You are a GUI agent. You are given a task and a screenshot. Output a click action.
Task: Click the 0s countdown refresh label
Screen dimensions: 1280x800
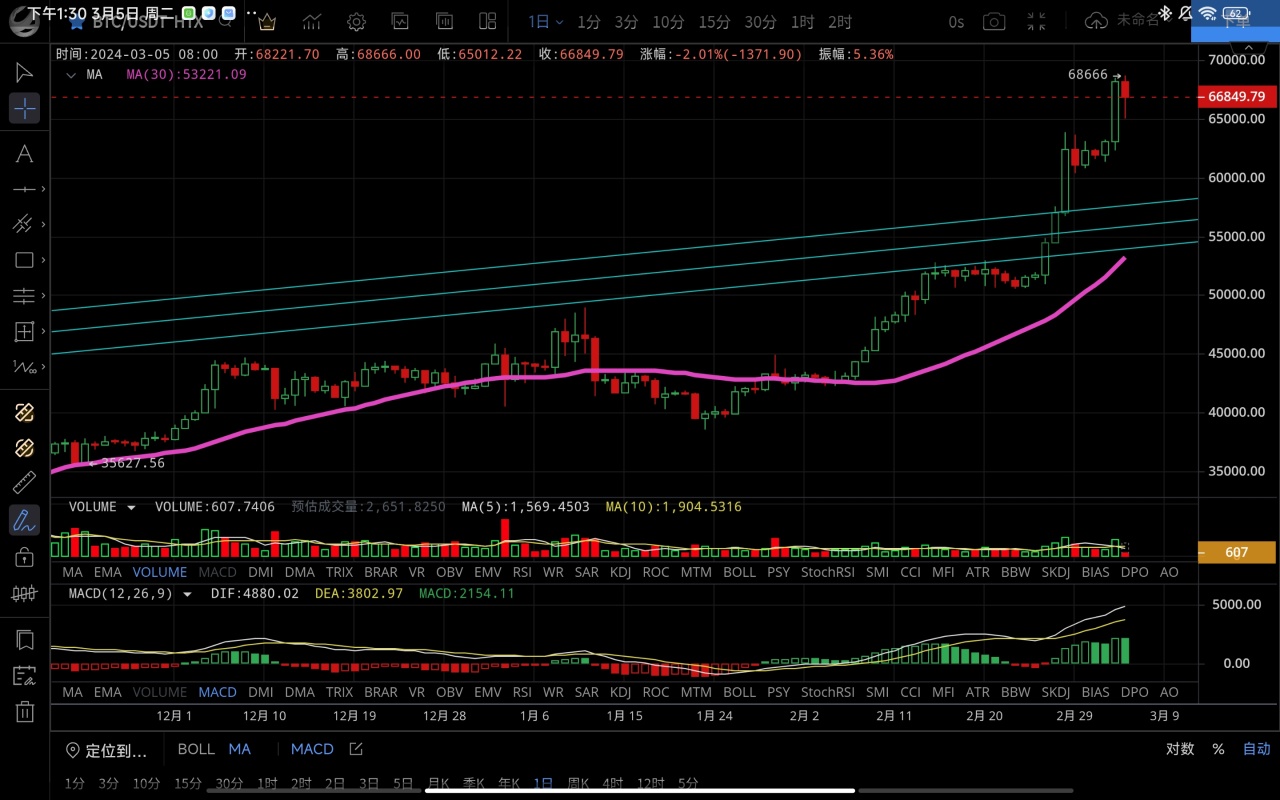[956, 22]
